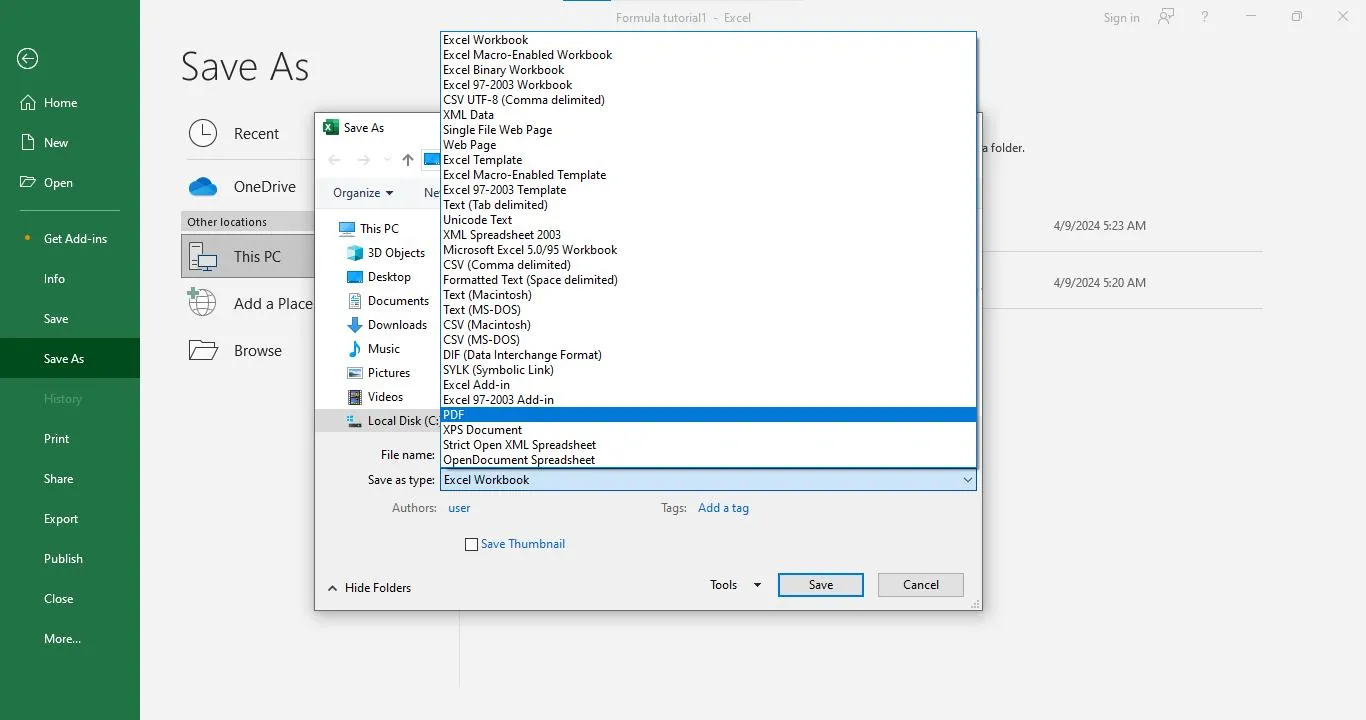Screen dimensions: 1366x720
Task: Click the Add a Place icon
Action: coord(203,303)
